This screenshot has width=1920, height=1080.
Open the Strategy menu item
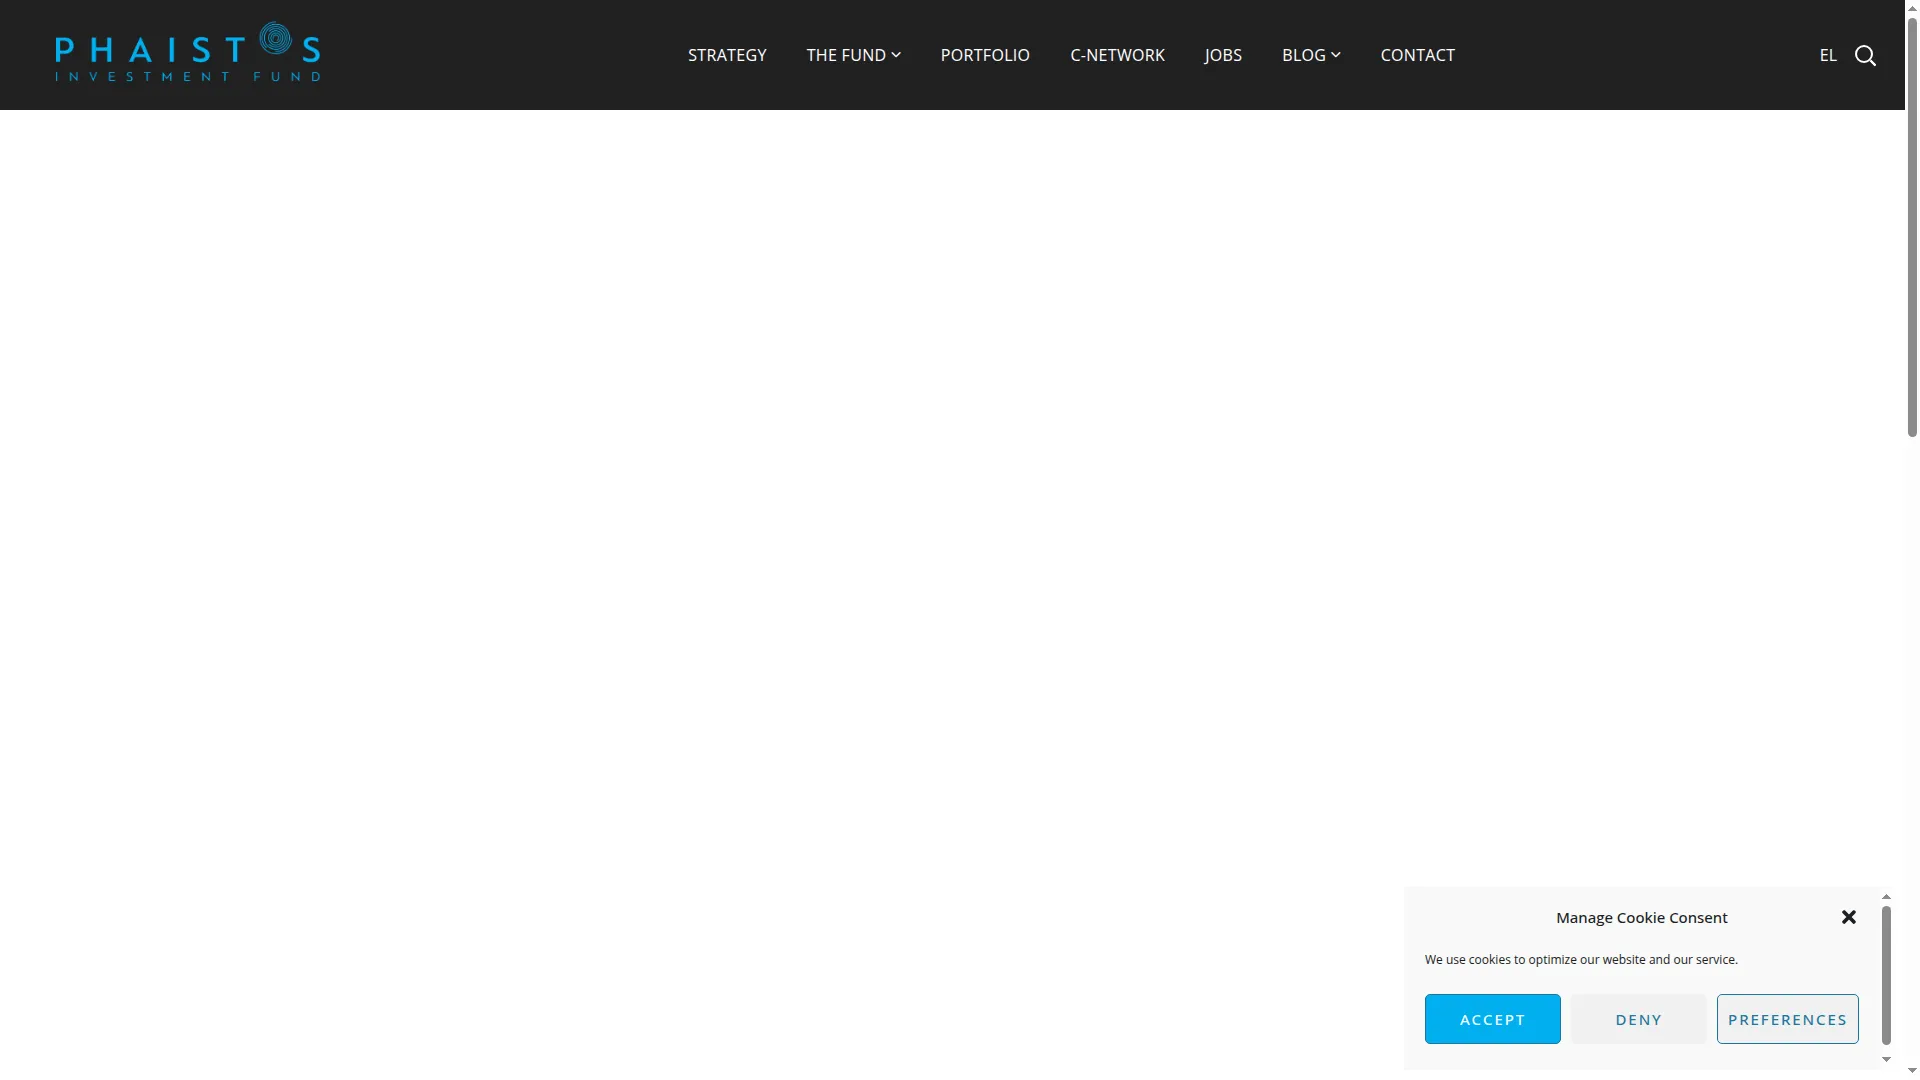727,55
